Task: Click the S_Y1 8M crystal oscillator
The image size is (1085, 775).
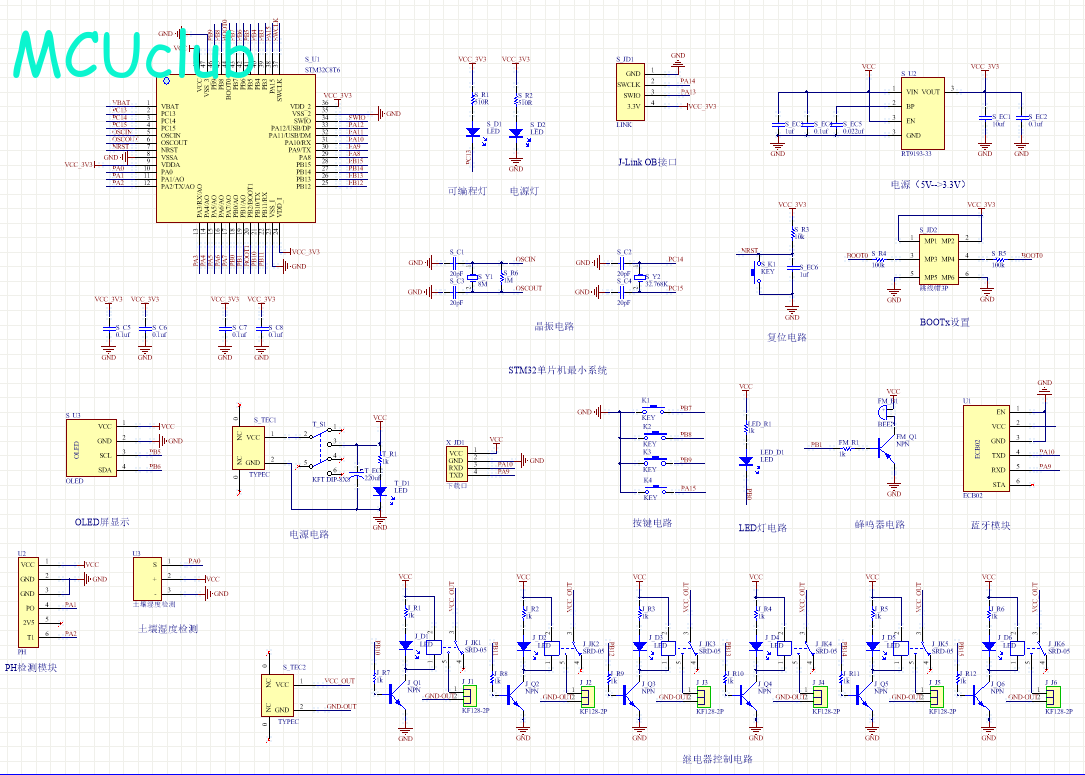Action: [473, 277]
